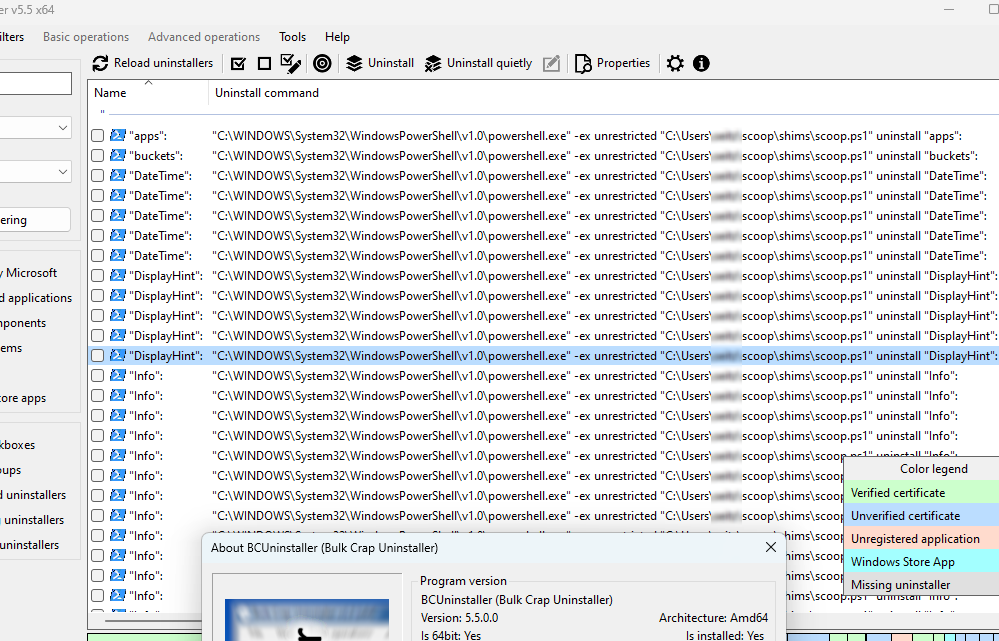Viewport: 999px width, 641px height.
Task: Open the Tools menu
Action: 292,36
